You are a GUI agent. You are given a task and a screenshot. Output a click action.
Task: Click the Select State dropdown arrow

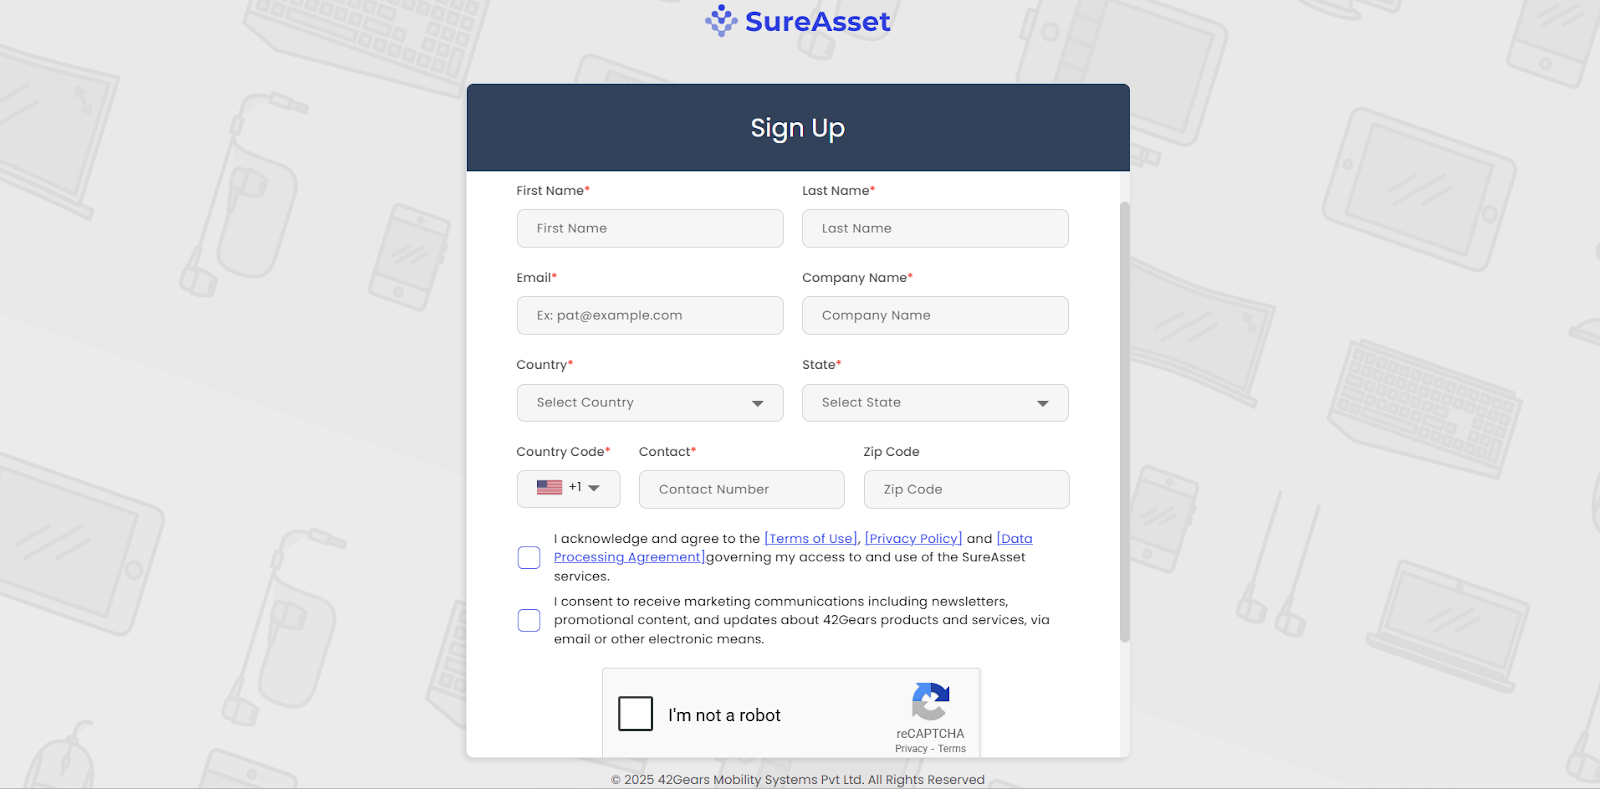click(x=1043, y=403)
